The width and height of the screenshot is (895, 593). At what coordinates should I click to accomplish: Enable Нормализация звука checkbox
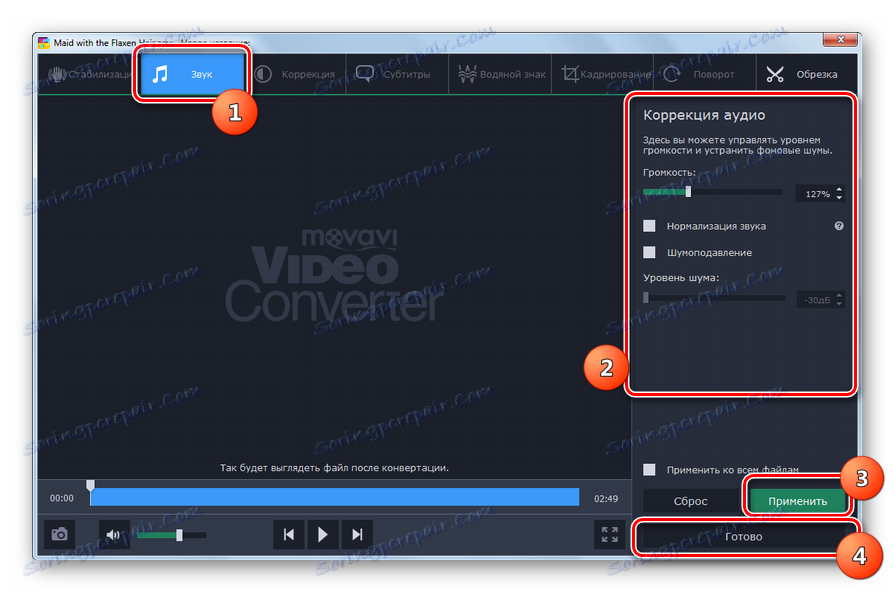point(649,226)
